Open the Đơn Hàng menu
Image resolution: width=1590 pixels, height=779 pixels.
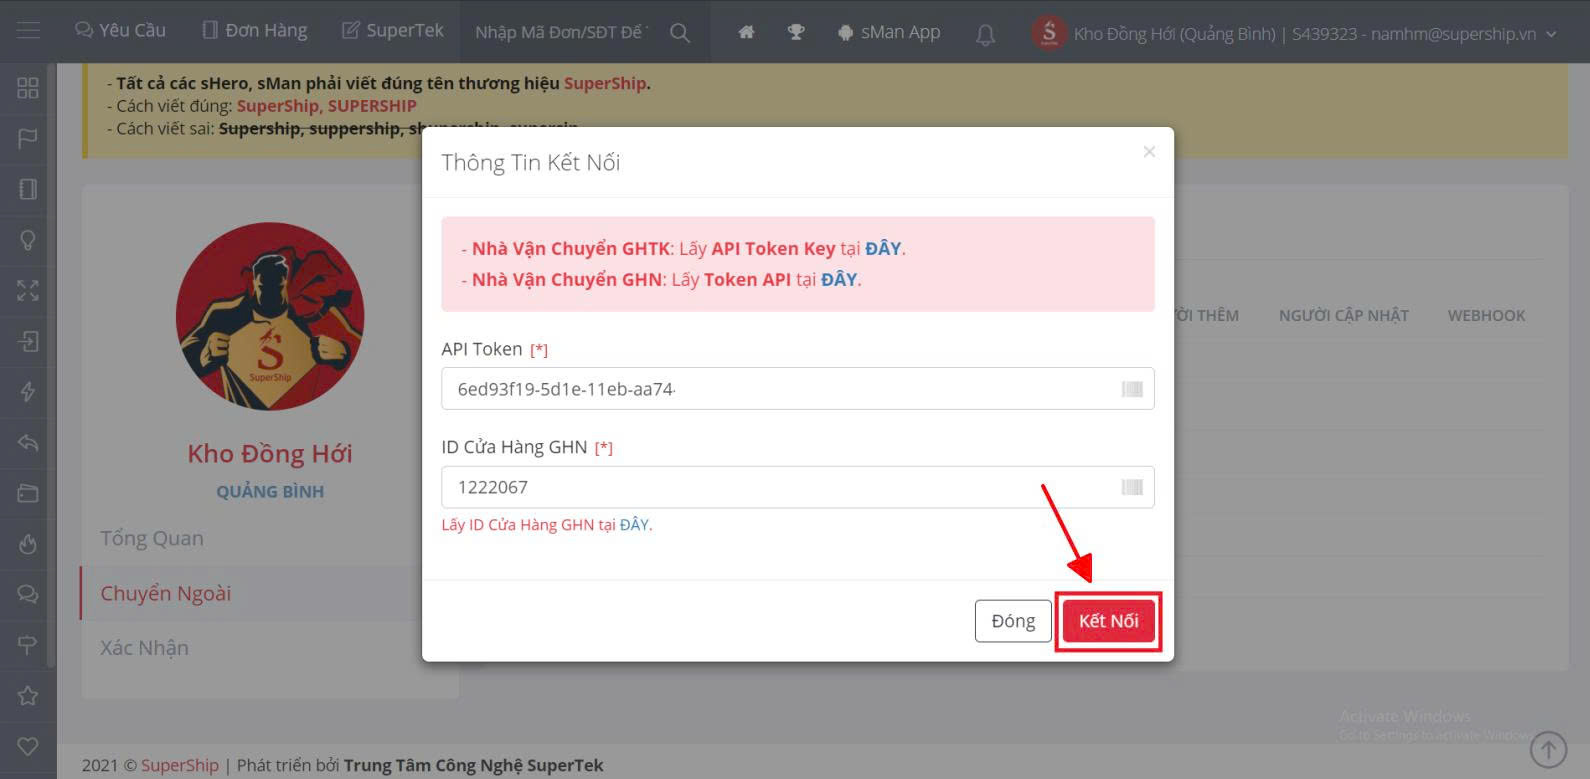click(x=255, y=31)
